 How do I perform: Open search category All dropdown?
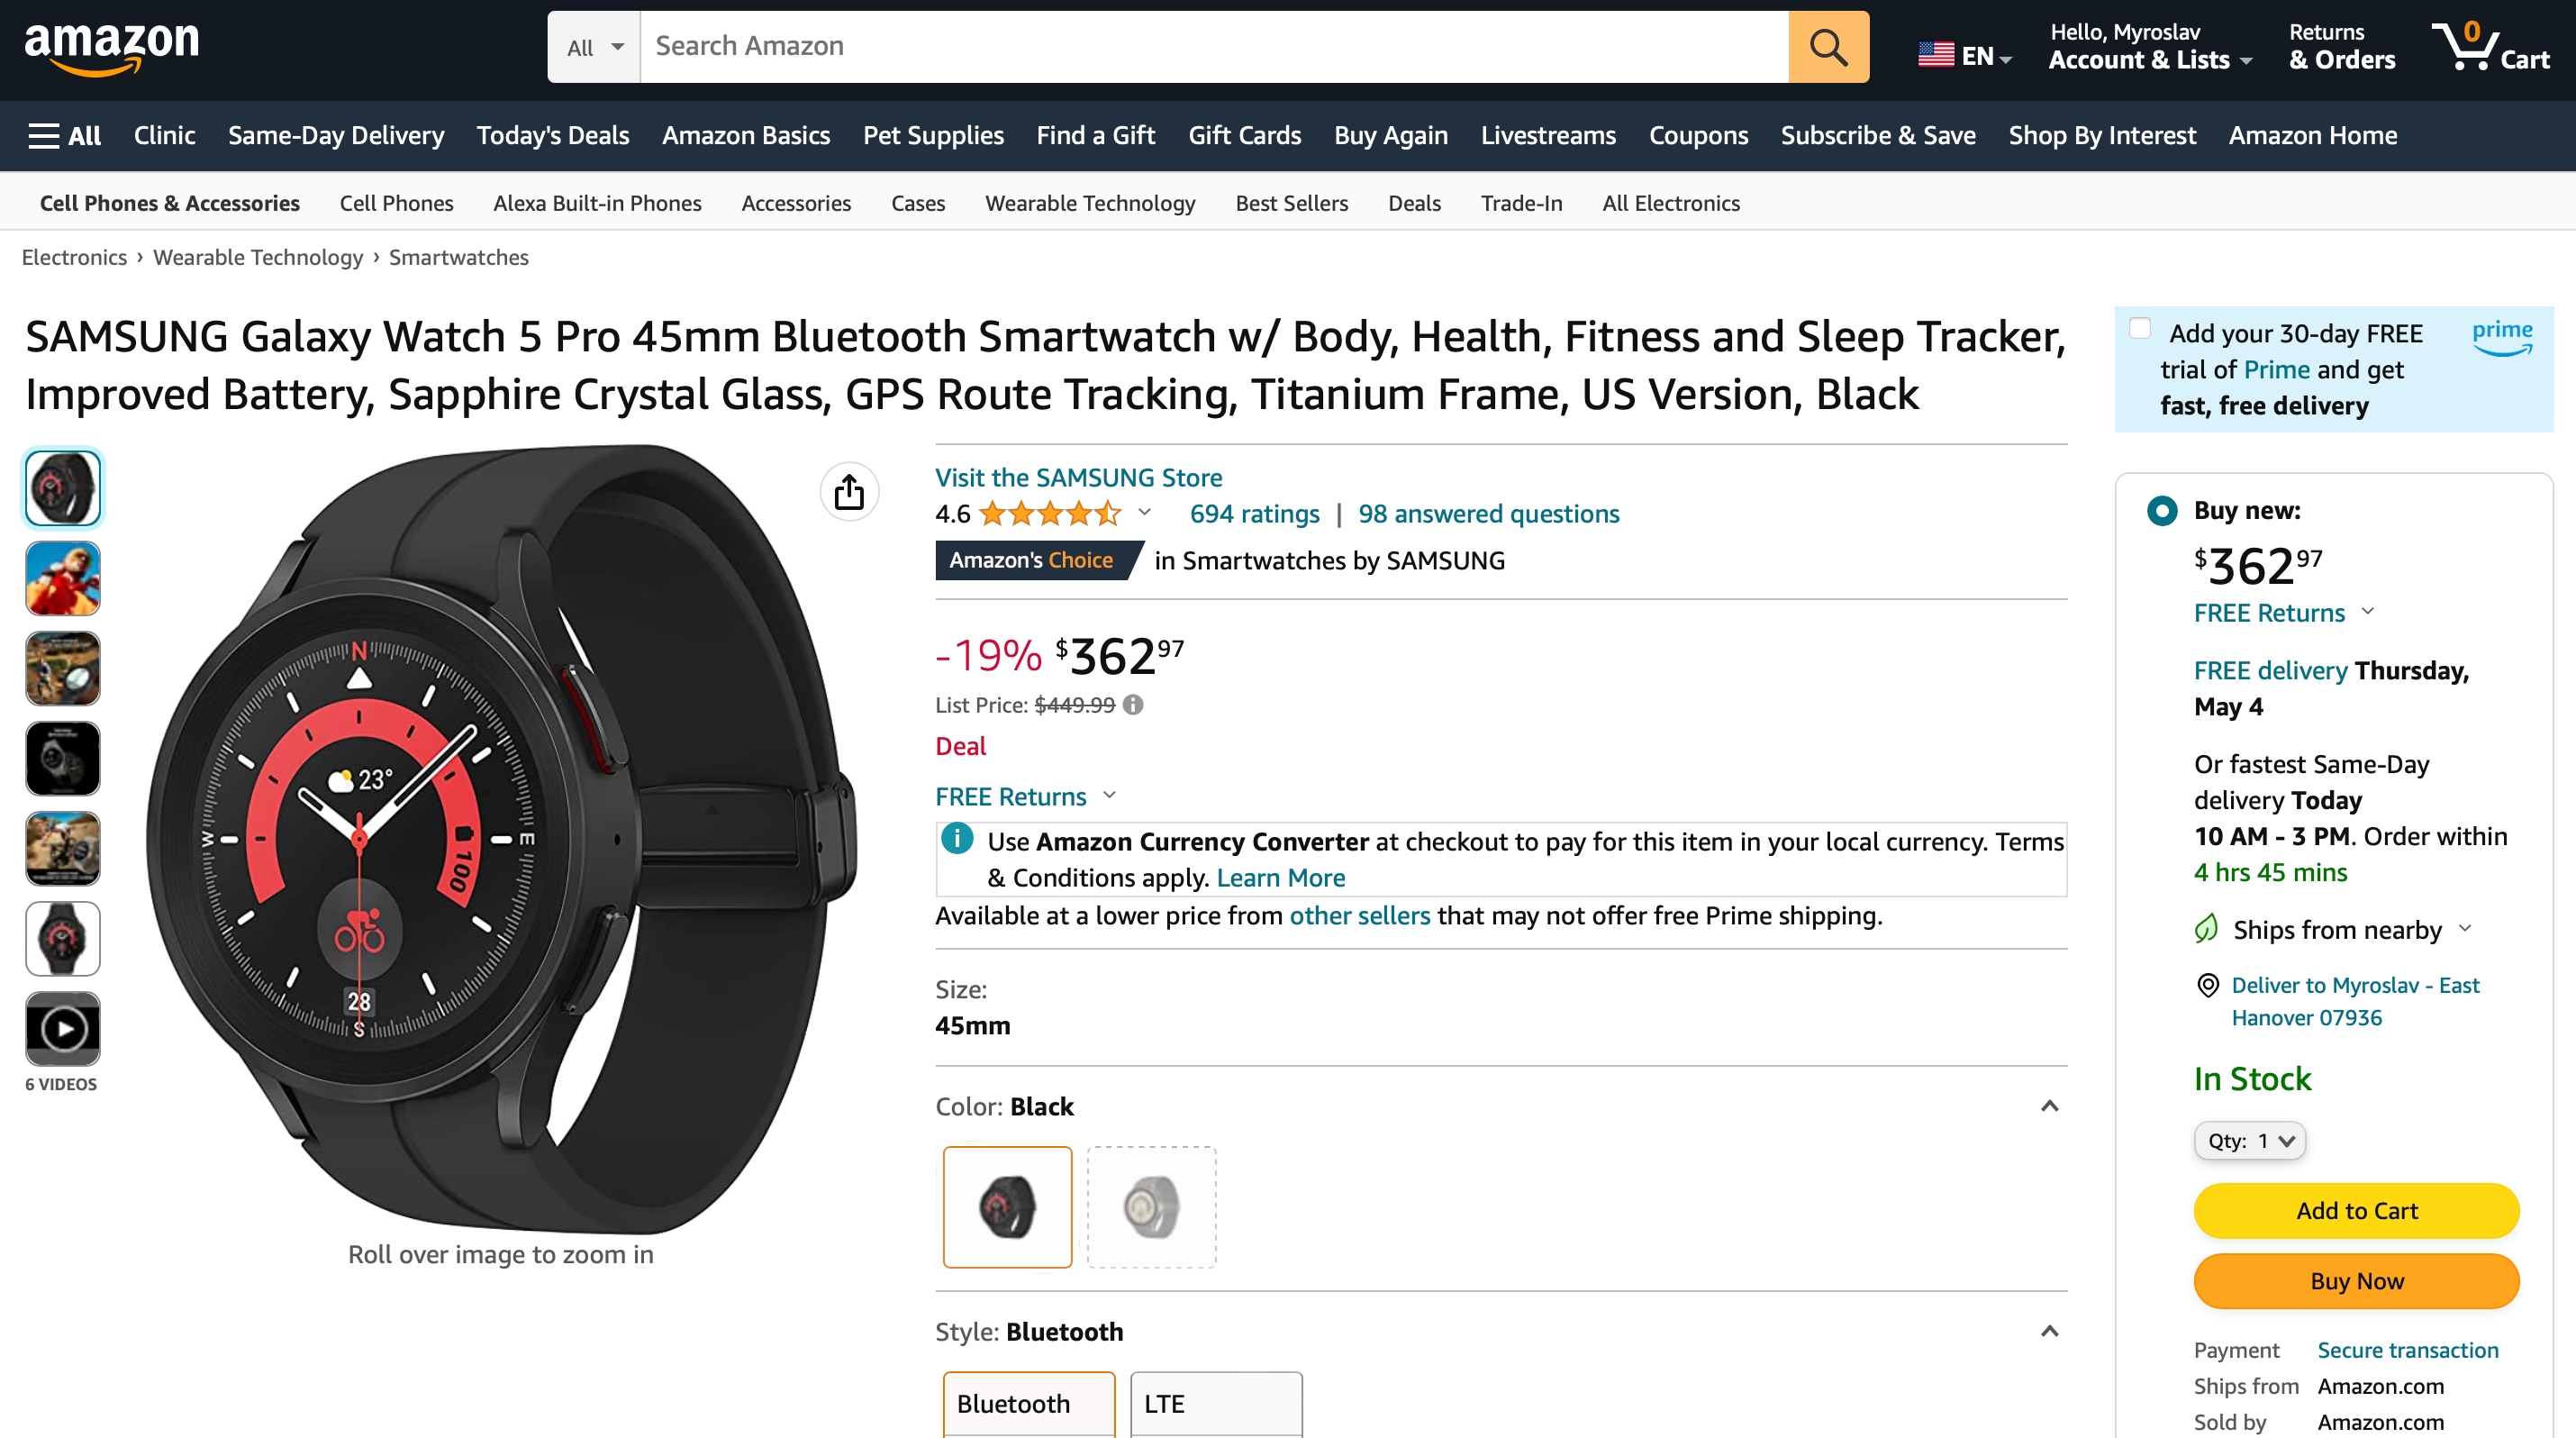click(594, 47)
